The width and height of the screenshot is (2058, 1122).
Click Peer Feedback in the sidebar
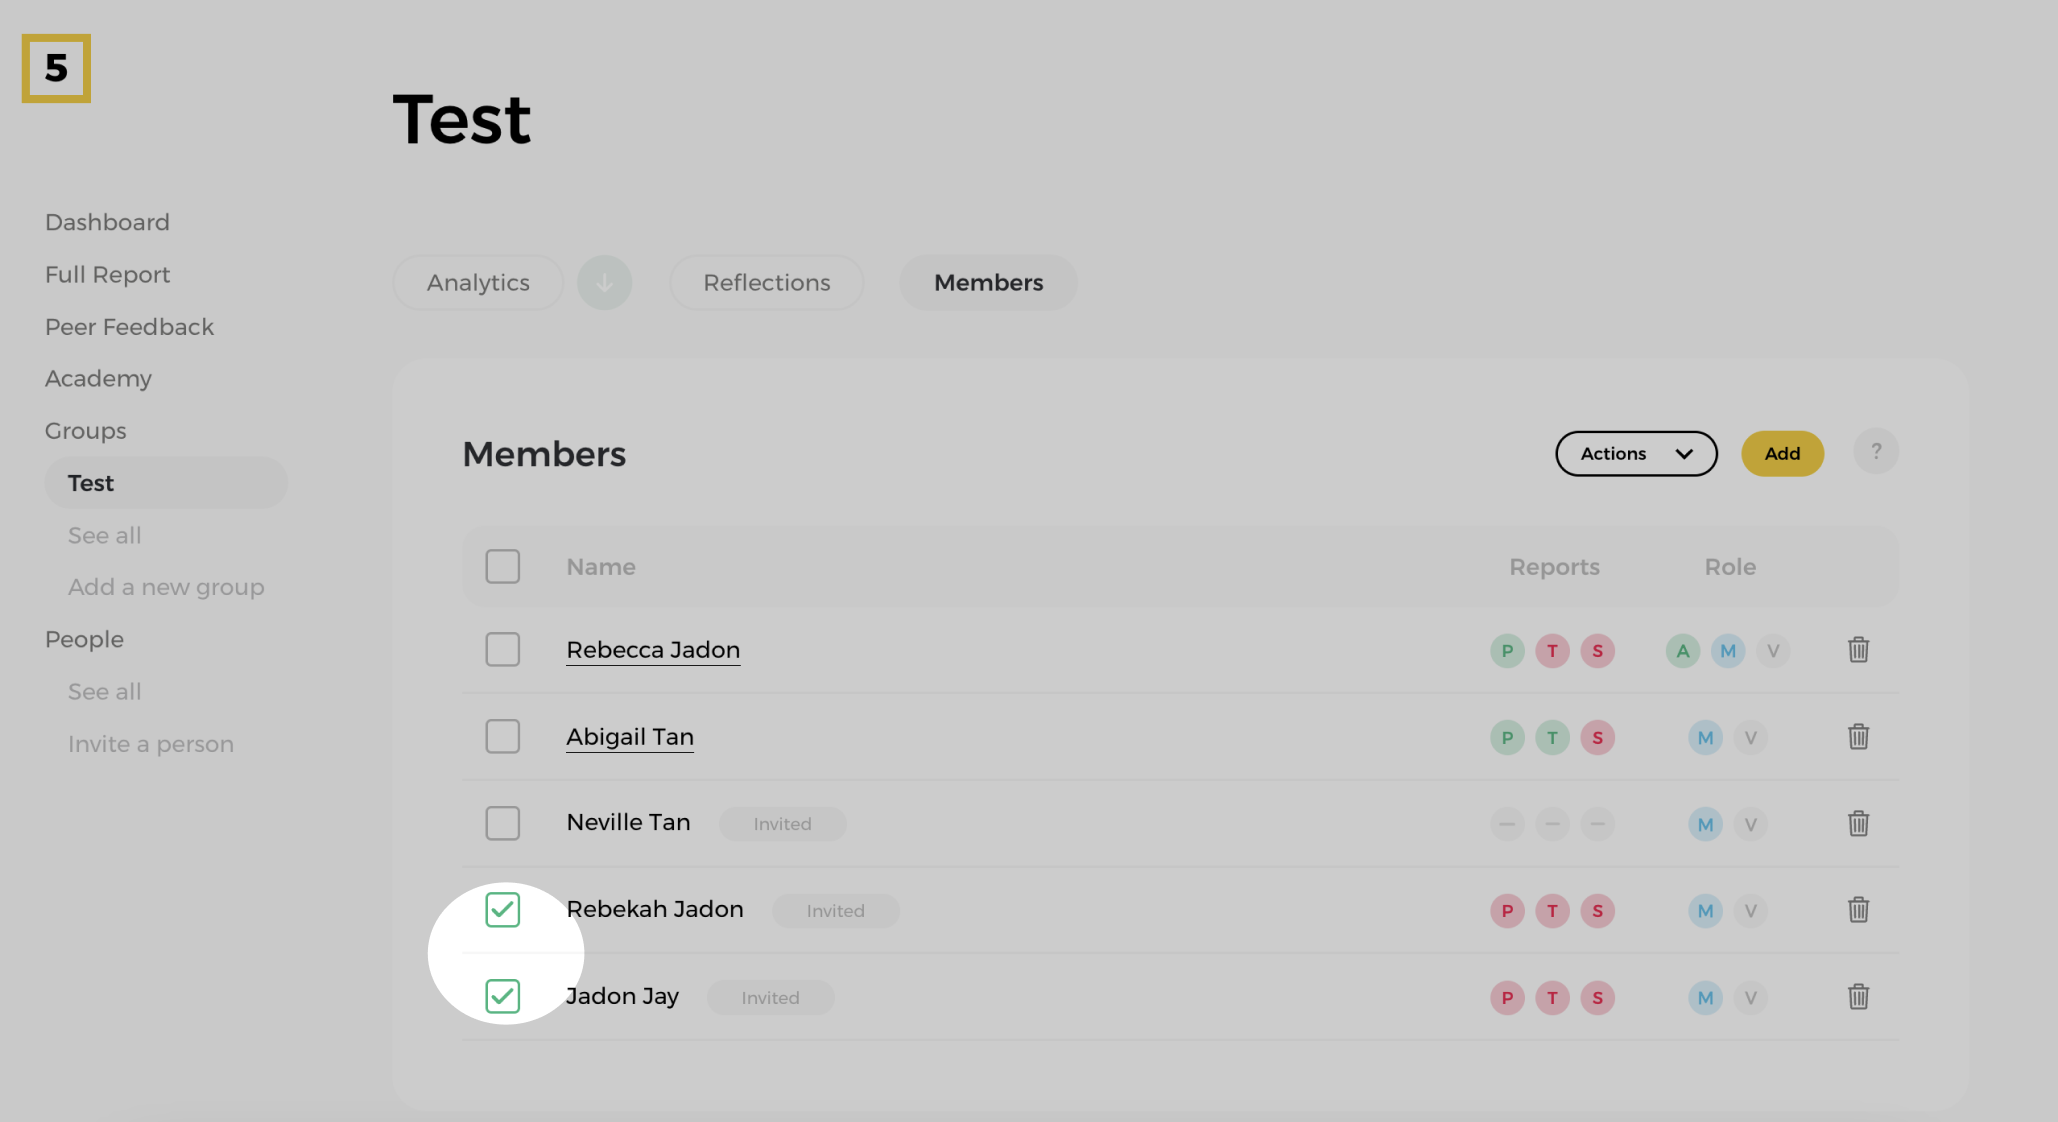pos(129,327)
